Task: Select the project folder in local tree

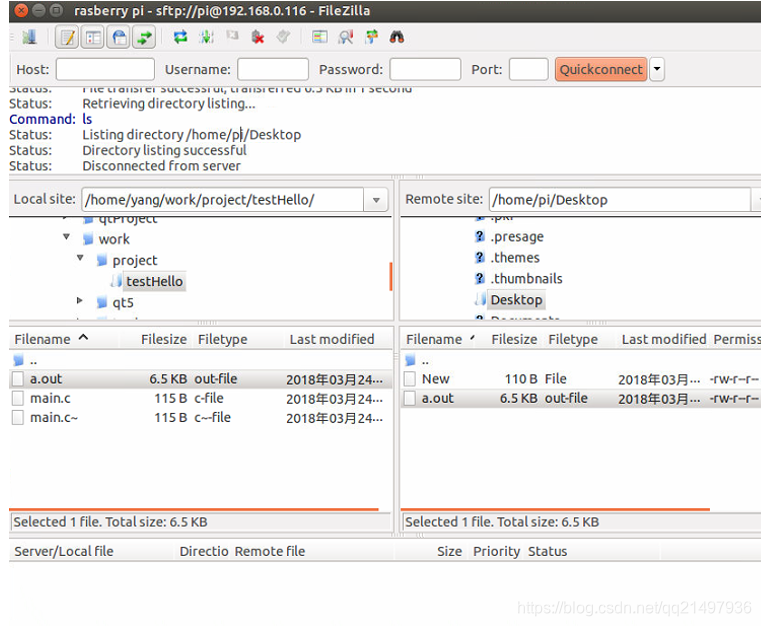Action: (135, 261)
